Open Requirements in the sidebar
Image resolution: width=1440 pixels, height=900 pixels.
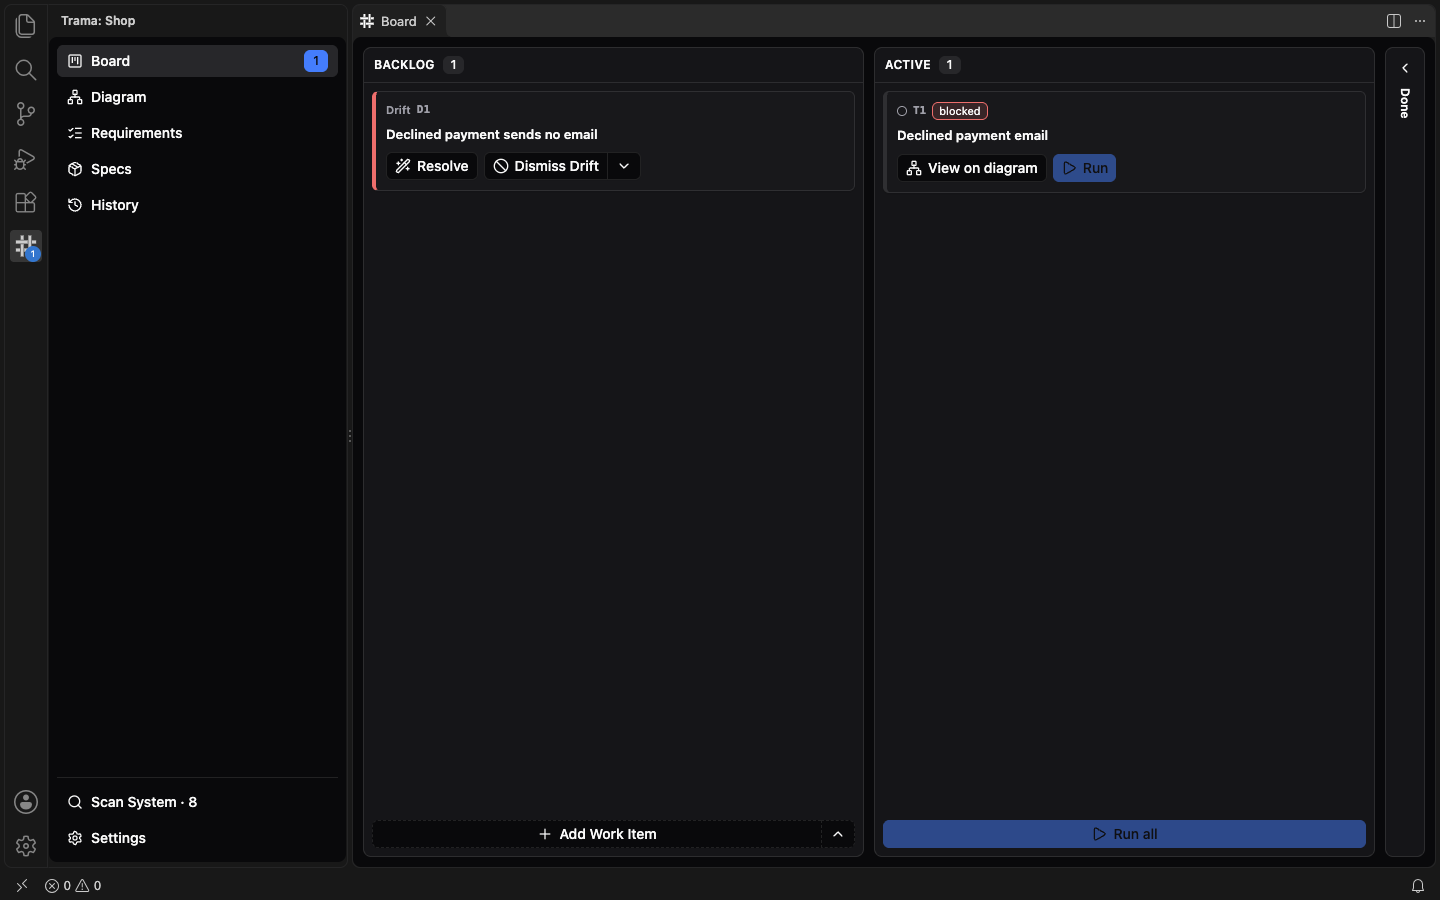(197, 133)
